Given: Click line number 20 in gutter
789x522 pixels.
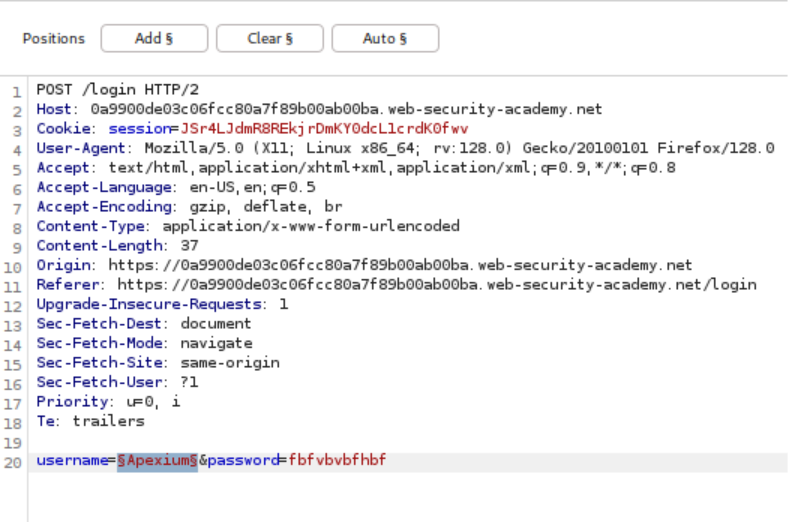Looking at the screenshot, I should point(14,462).
